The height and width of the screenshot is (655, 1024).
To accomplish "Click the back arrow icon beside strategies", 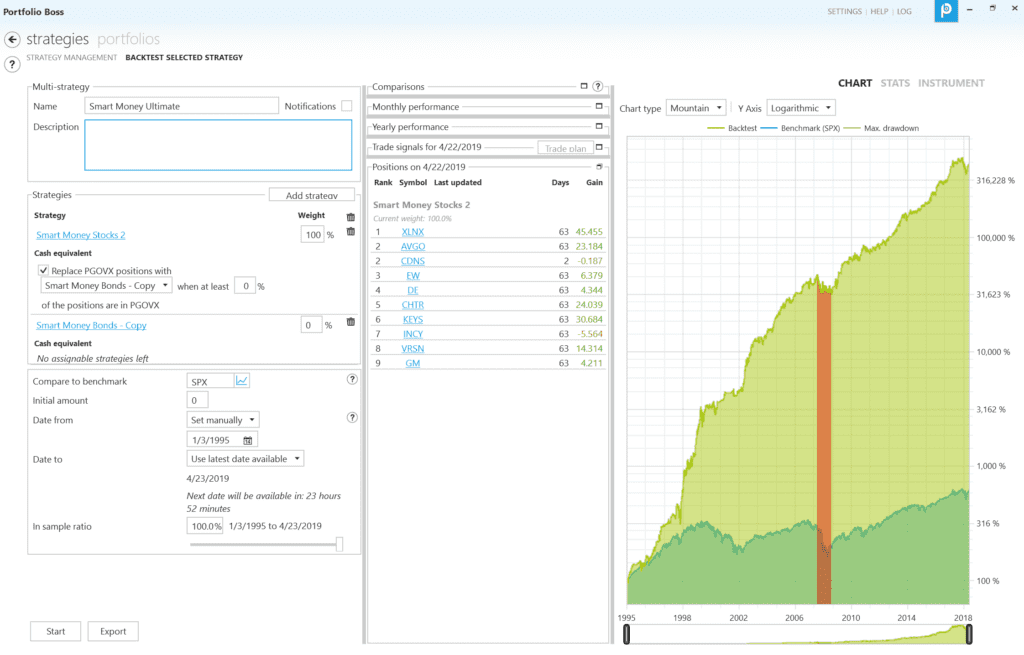I will coord(12,40).
